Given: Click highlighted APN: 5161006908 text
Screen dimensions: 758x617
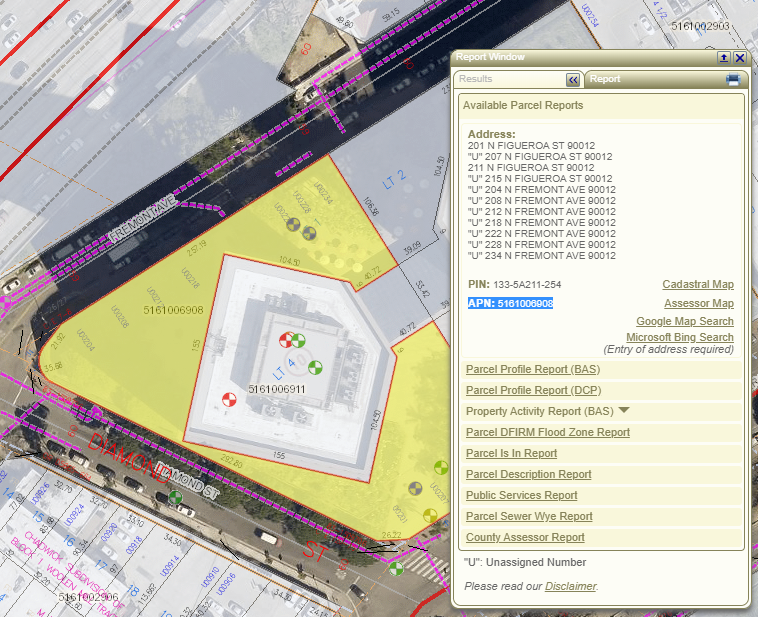Looking at the screenshot, I should tap(510, 303).
